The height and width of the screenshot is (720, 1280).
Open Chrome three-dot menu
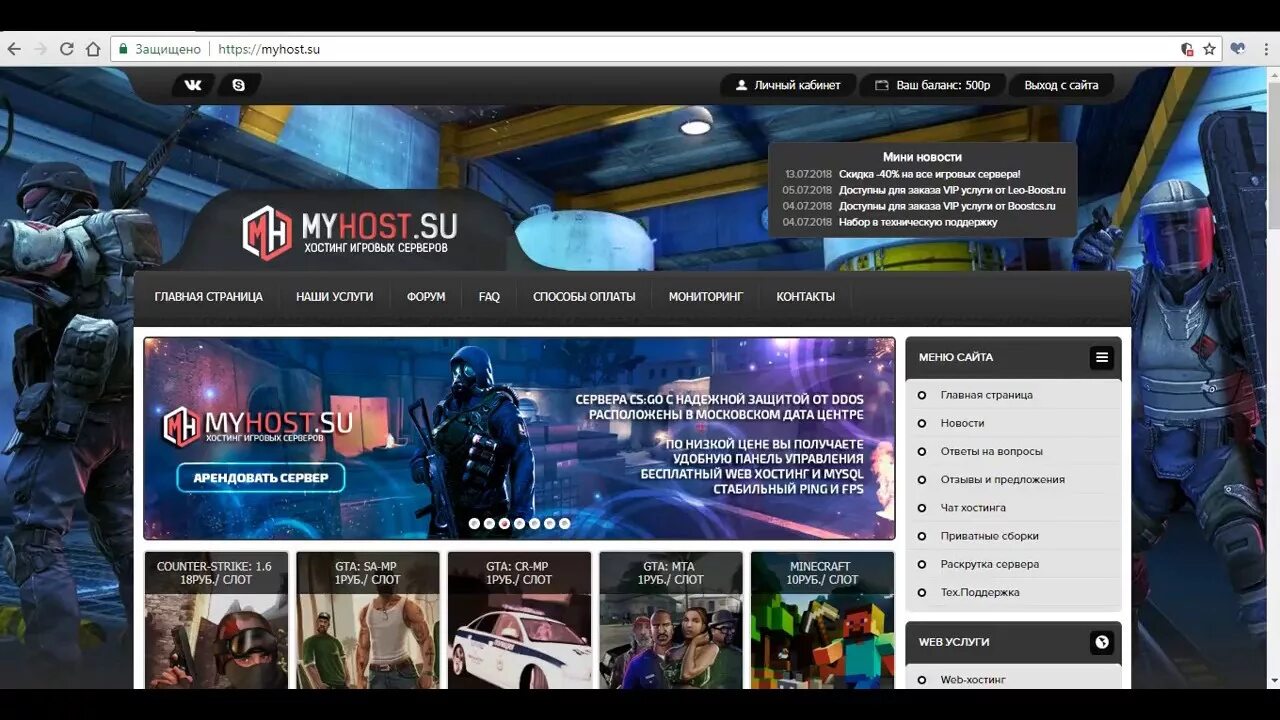click(x=1264, y=48)
